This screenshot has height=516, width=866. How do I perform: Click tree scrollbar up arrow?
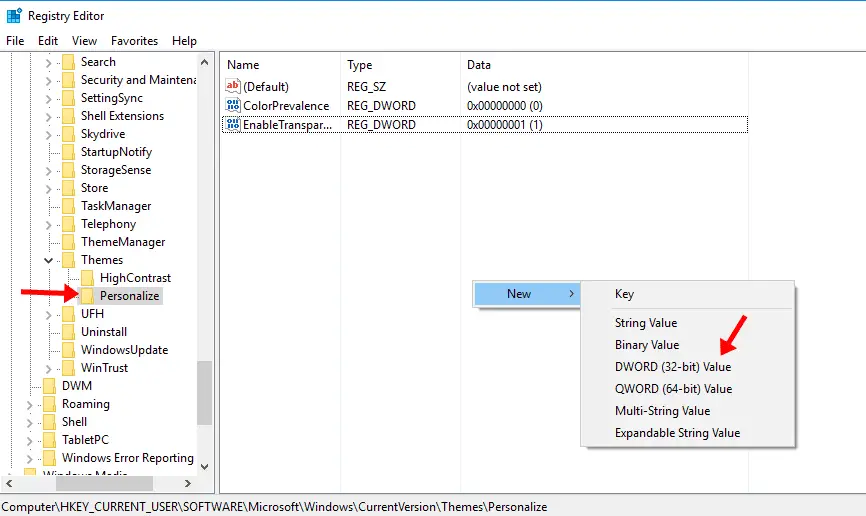pos(204,62)
